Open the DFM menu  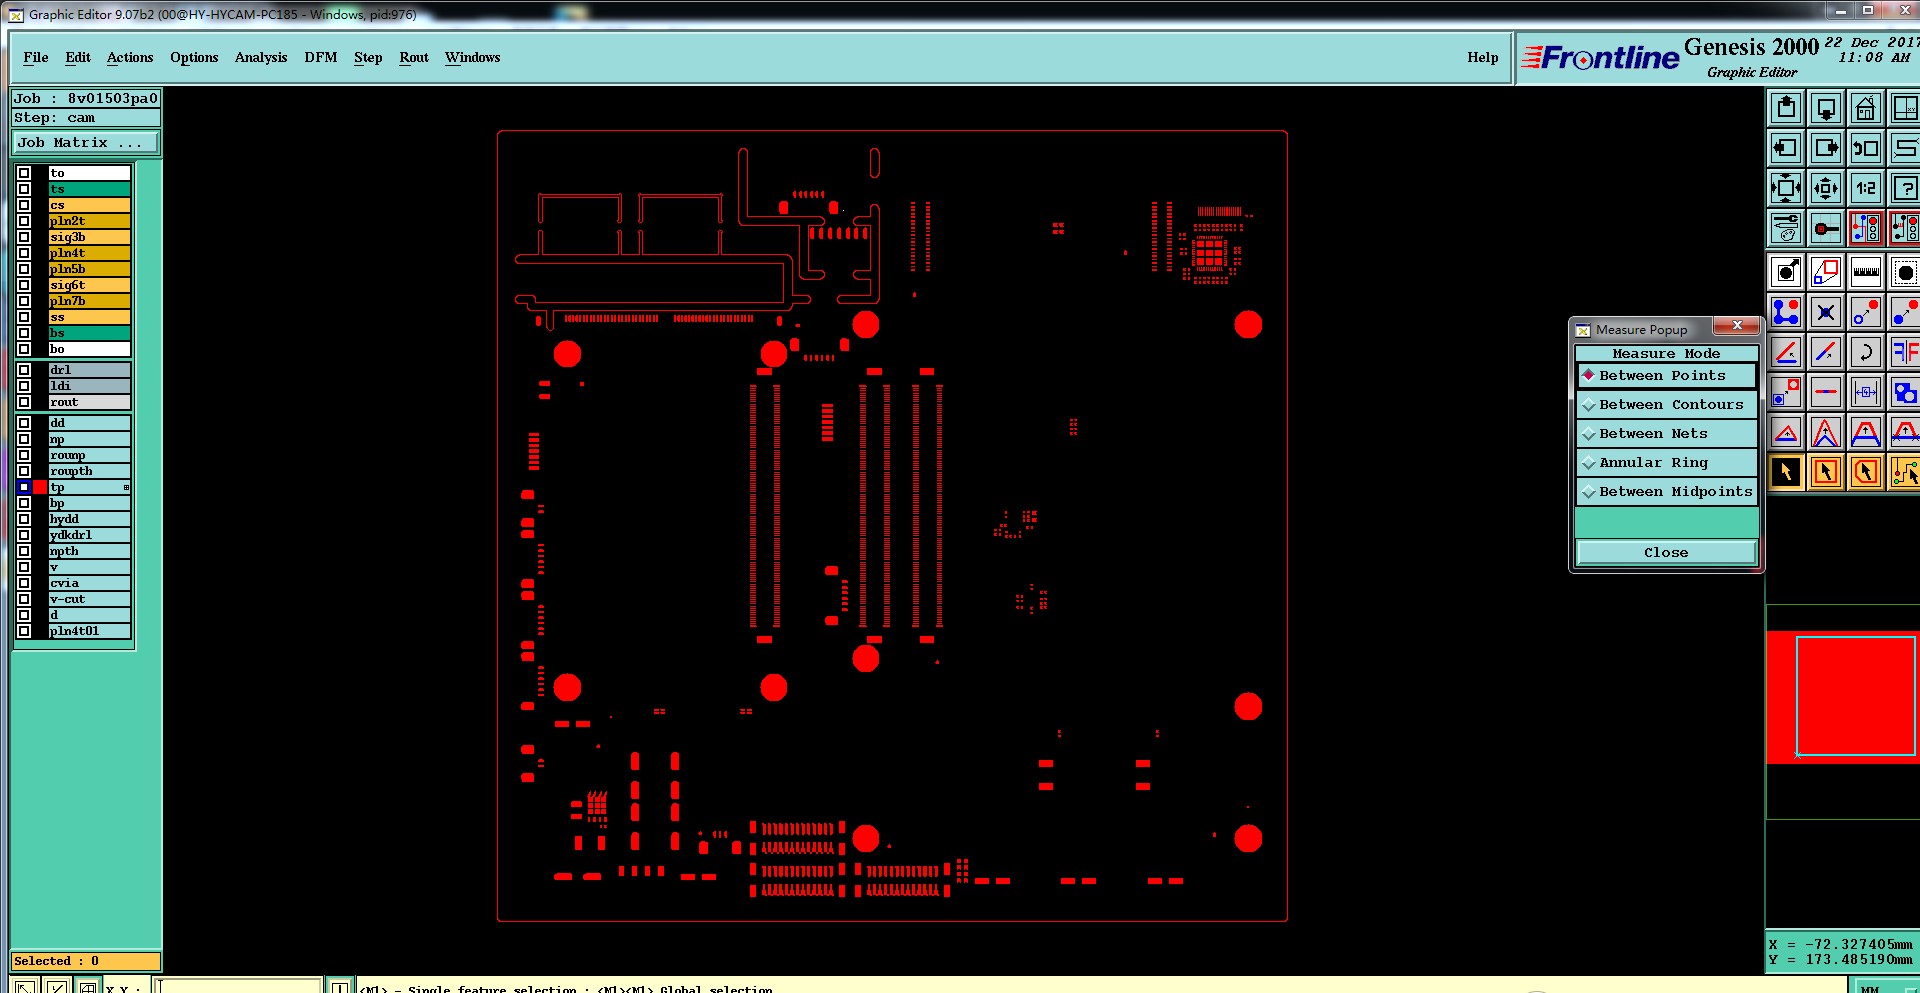coord(321,58)
